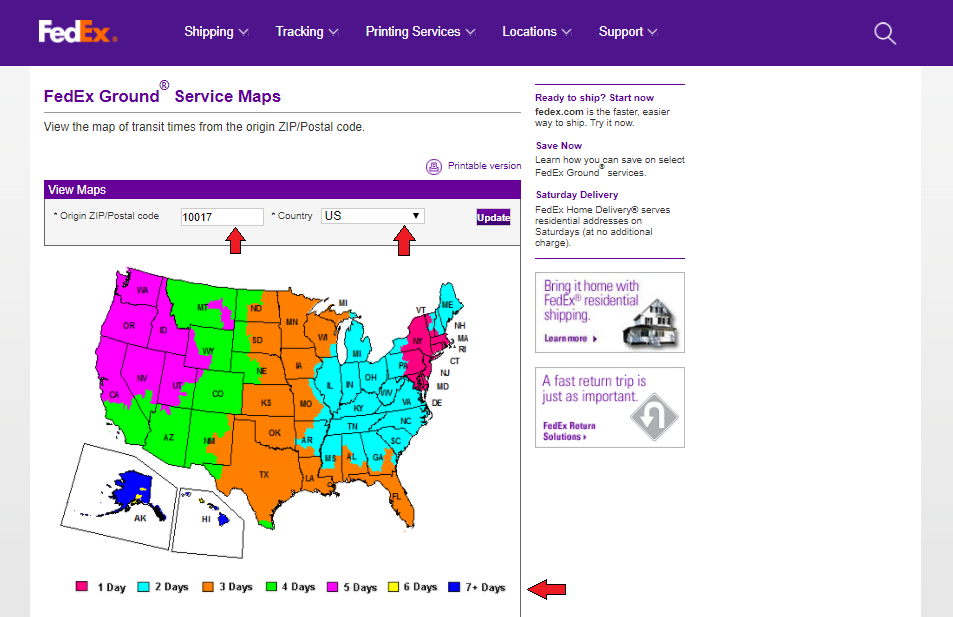Open the Country dropdown showing US
Screen dimensions: 953x617
tap(373, 216)
